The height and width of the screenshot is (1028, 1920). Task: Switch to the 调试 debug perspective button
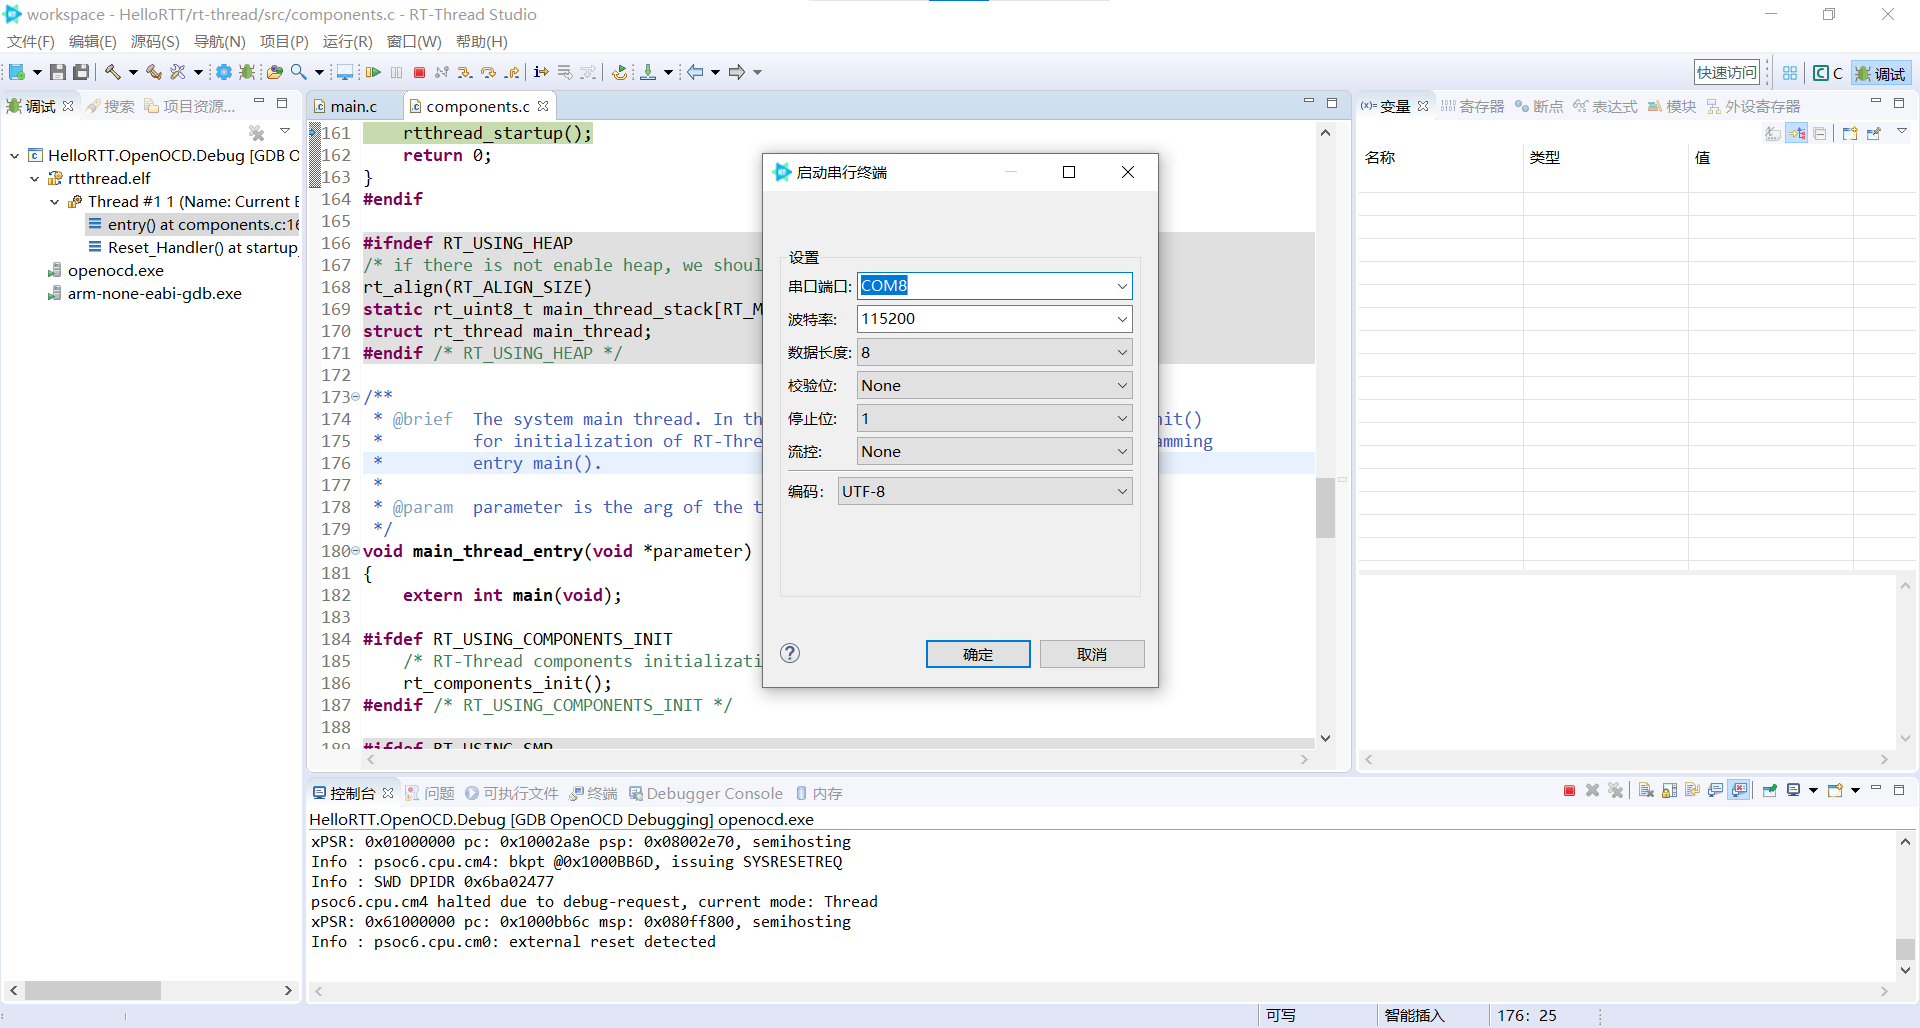pyautogui.click(x=1880, y=73)
